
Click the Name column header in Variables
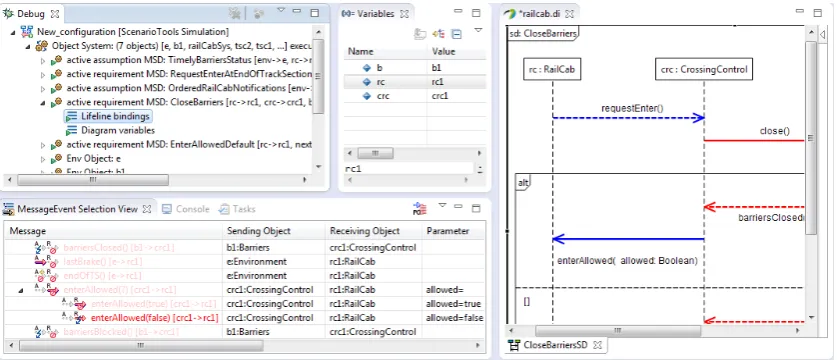click(385, 52)
